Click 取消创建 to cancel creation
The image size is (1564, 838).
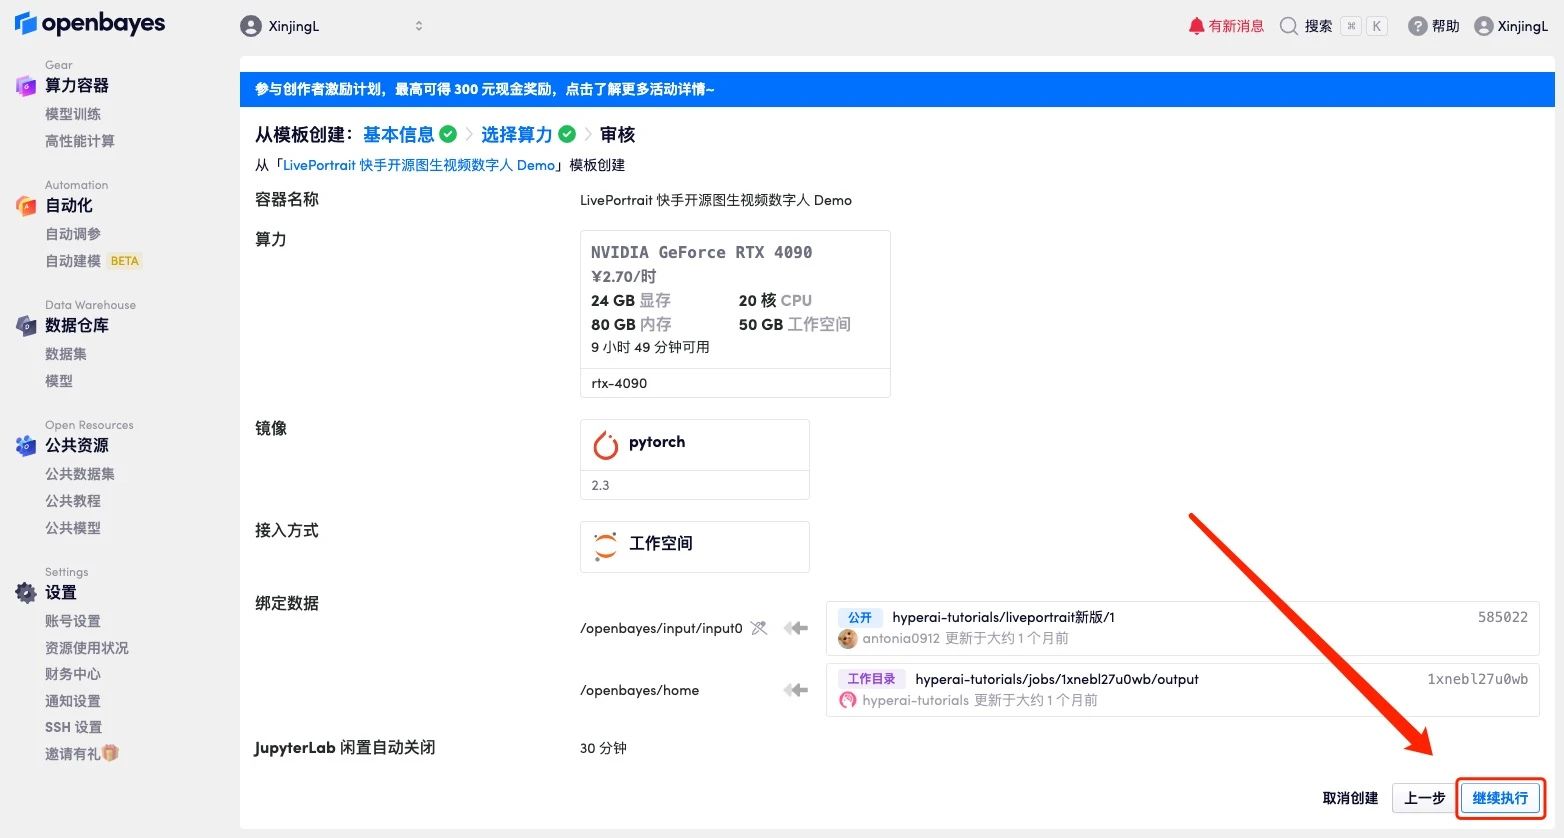pyautogui.click(x=1350, y=798)
